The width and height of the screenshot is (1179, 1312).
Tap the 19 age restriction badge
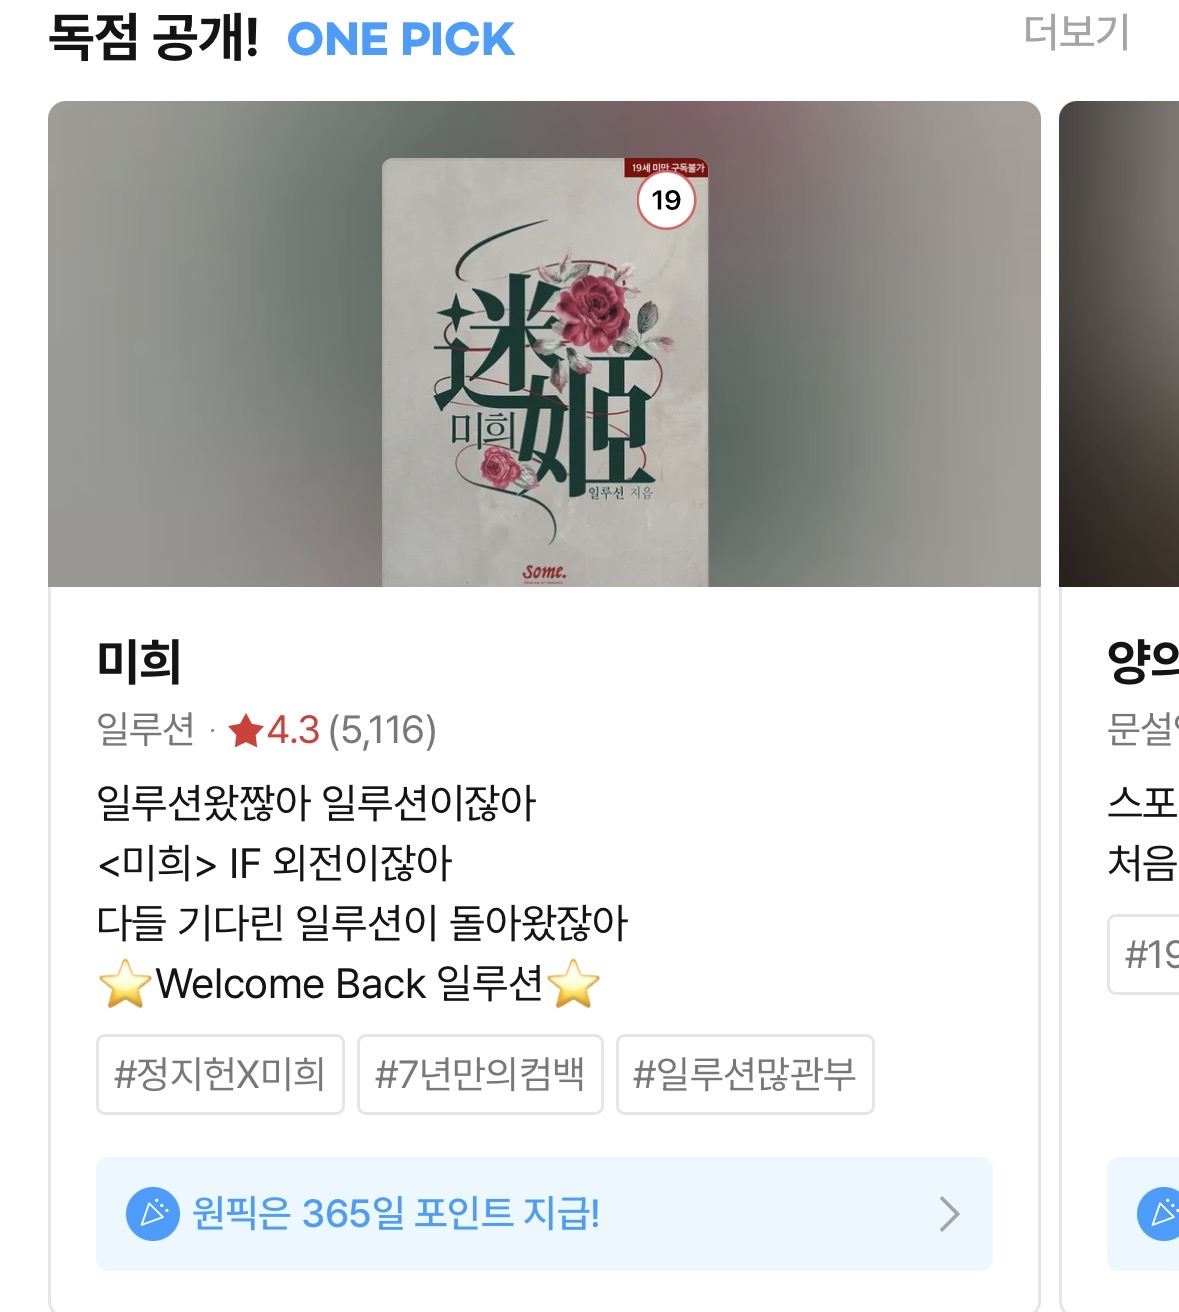[x=666, y=200]
